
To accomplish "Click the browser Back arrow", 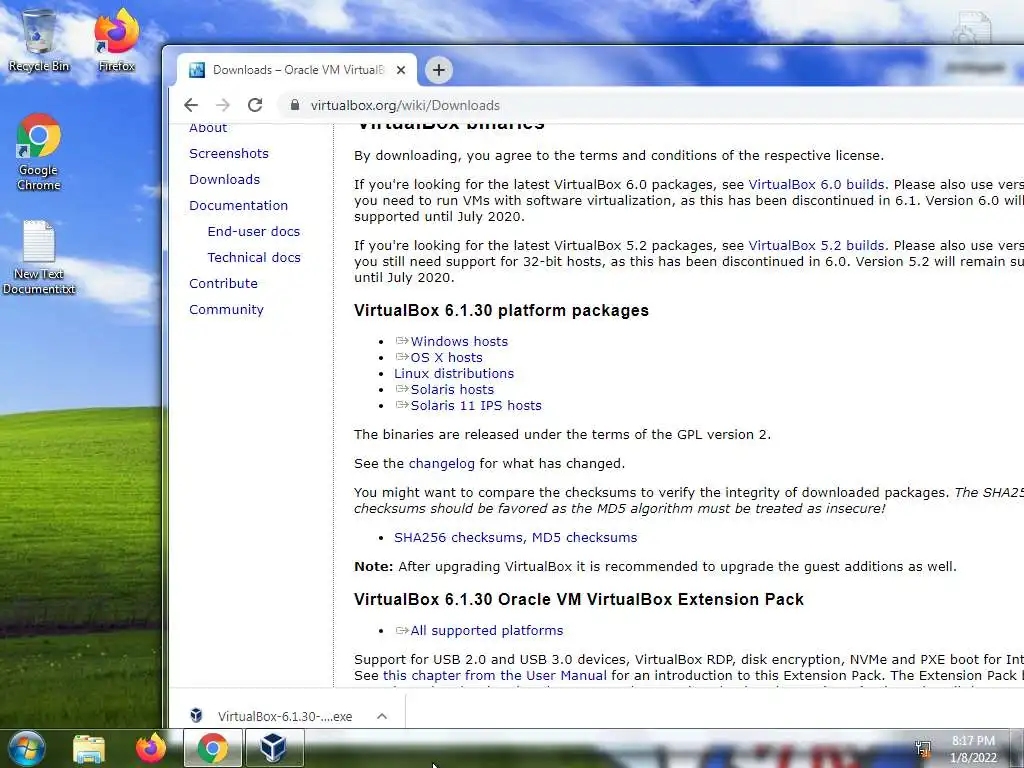I will point(191,105).
